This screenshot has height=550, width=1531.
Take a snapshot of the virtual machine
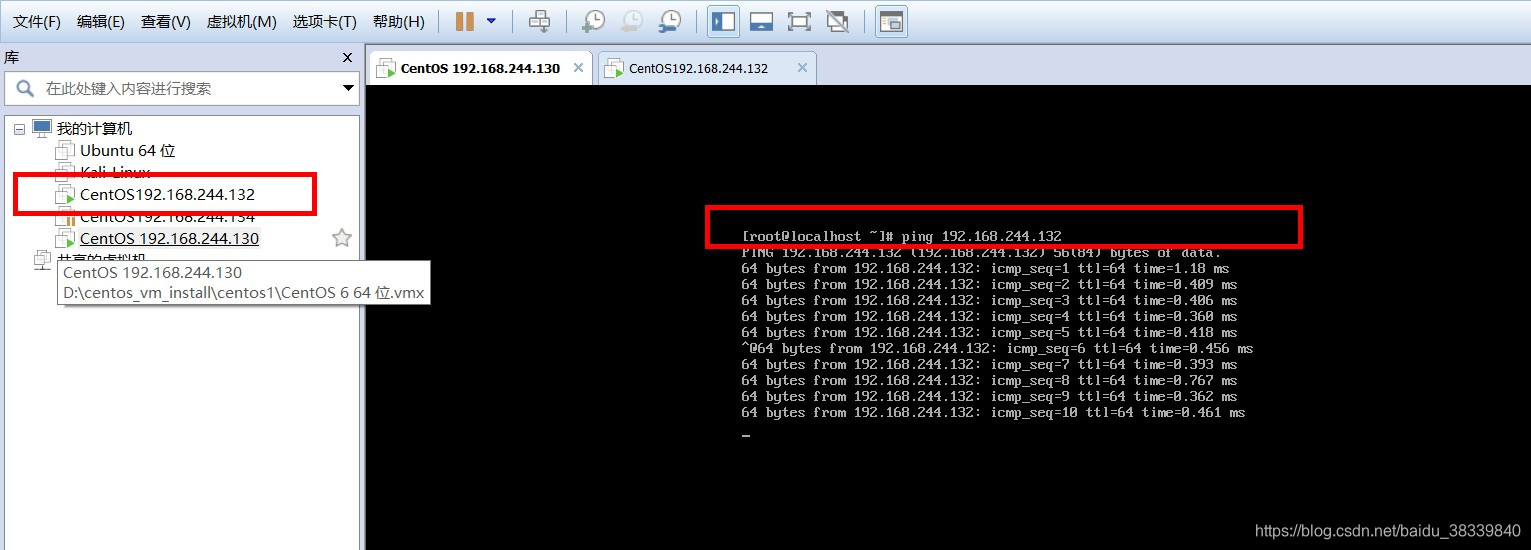pyautogui.click(x=594, y=21)
